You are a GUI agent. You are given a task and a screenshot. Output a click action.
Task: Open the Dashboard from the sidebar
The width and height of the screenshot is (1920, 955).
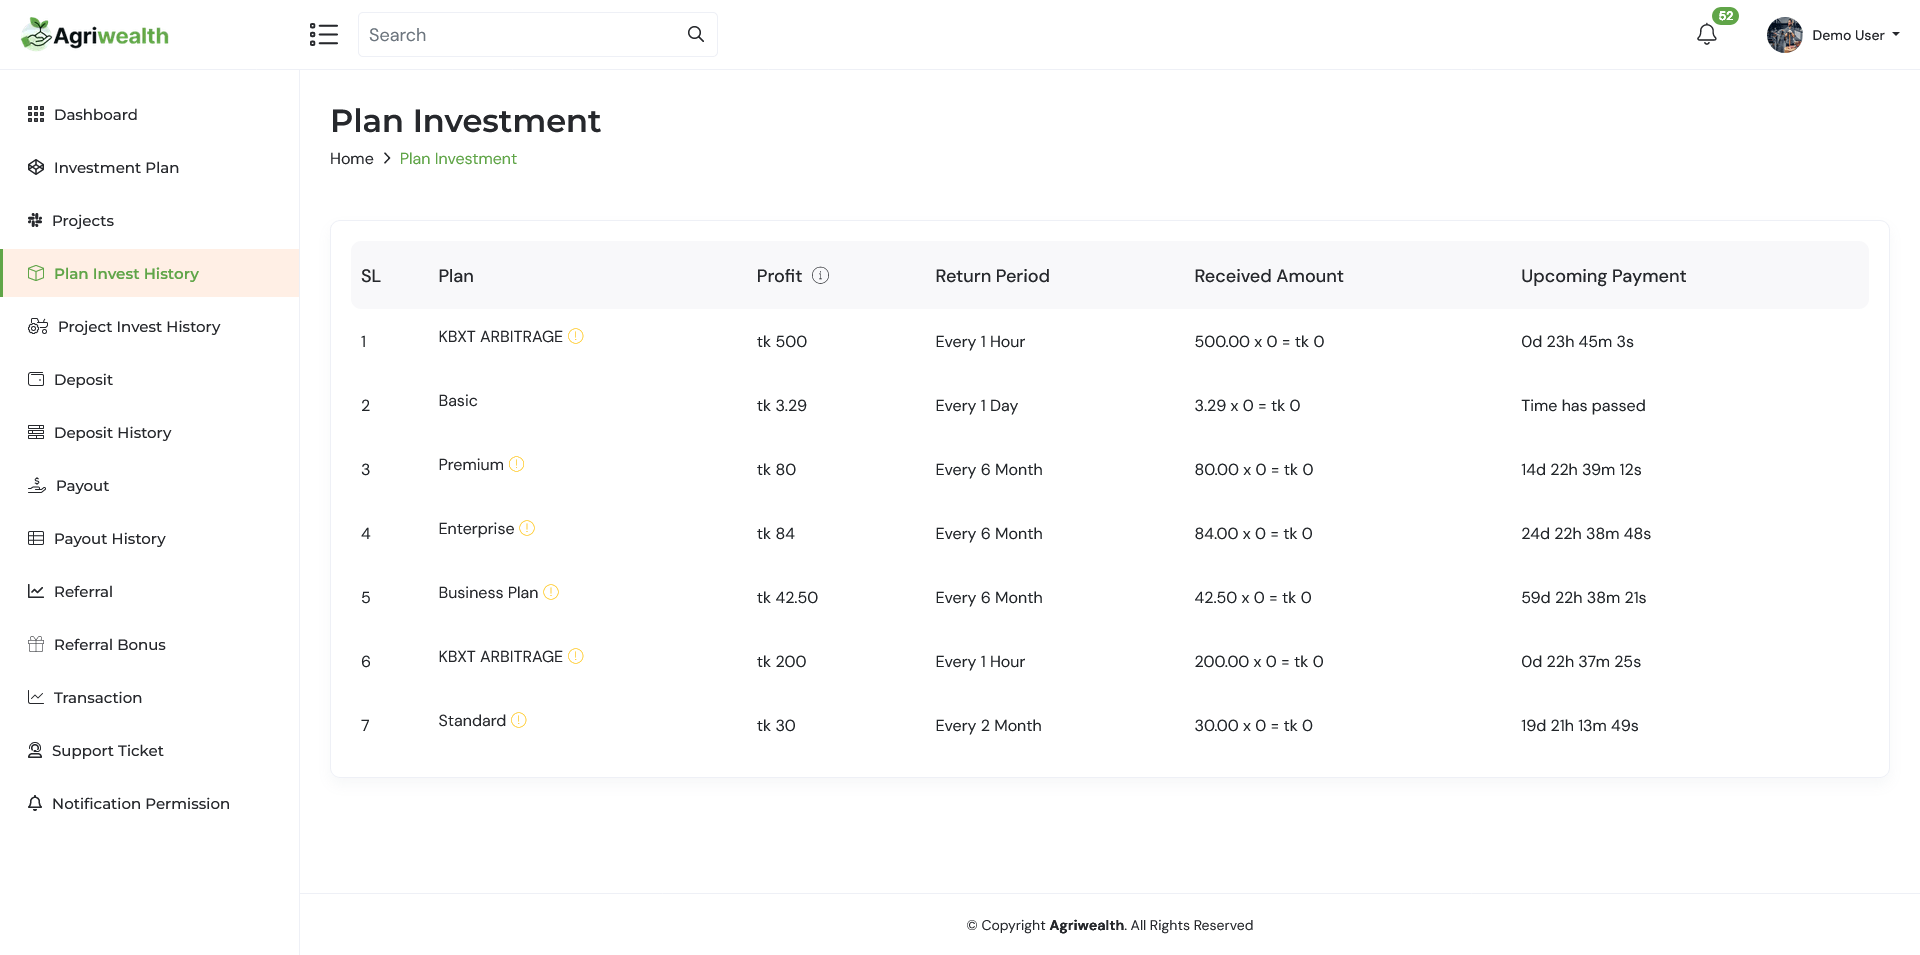click(x=96, y=114)
